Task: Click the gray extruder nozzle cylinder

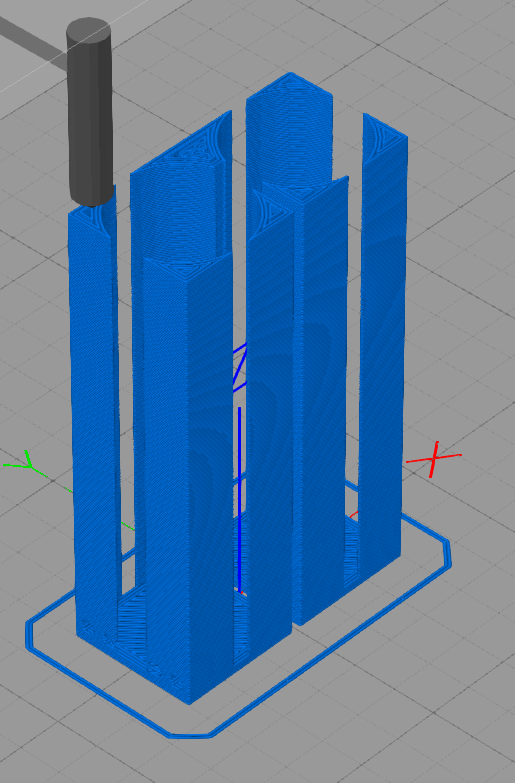Action: (x=90, y=112)
